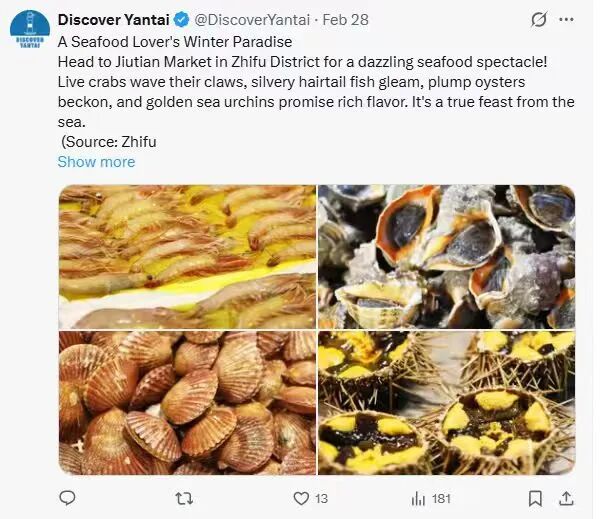Like the post with heart icon

tap(301, 499)
